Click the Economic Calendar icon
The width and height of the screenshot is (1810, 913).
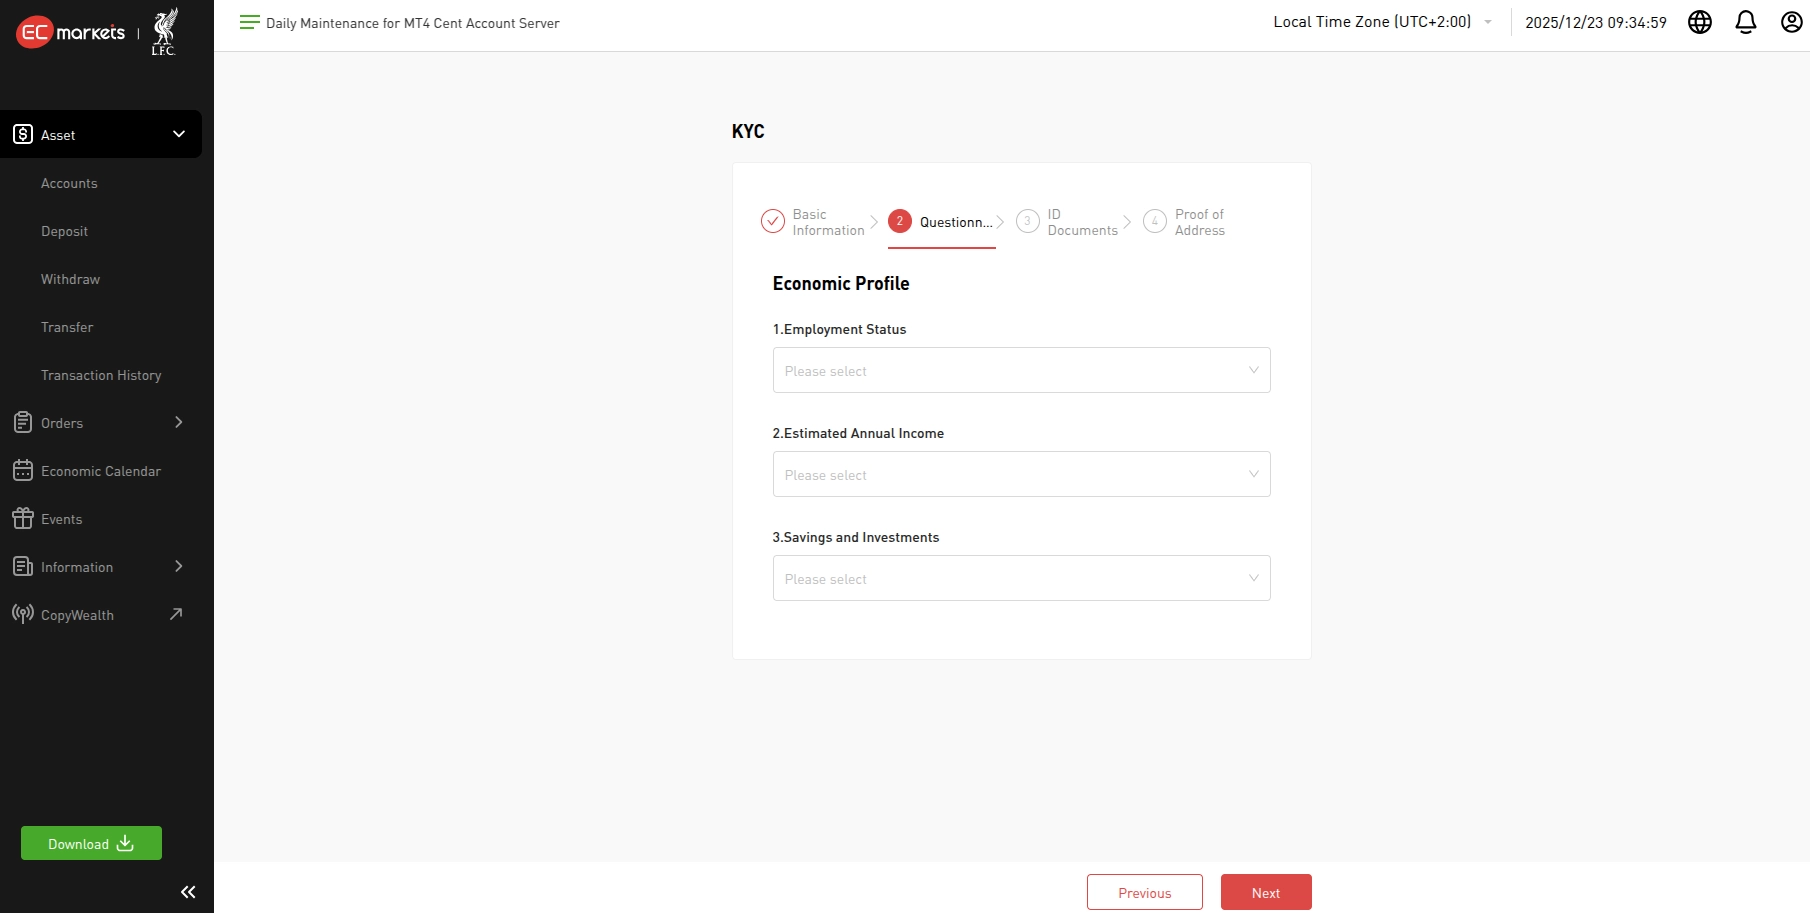[x=23, y=471]
